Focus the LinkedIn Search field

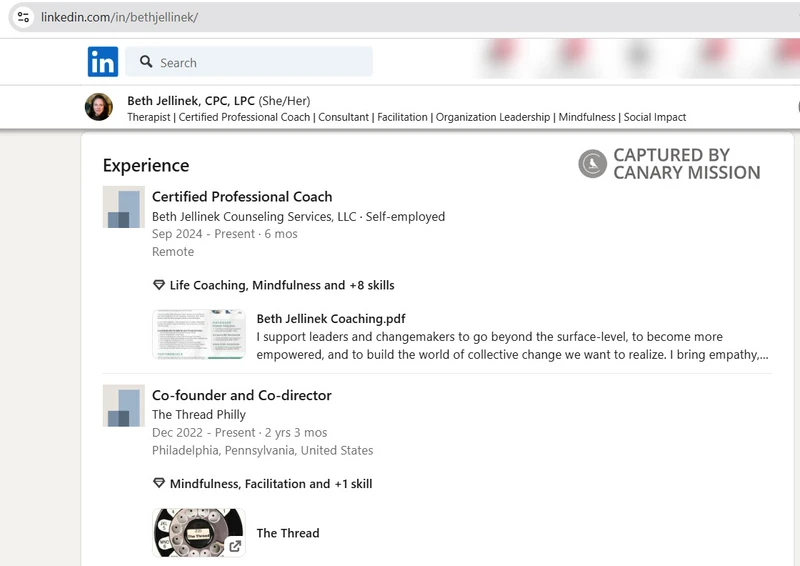pos(260,62)
